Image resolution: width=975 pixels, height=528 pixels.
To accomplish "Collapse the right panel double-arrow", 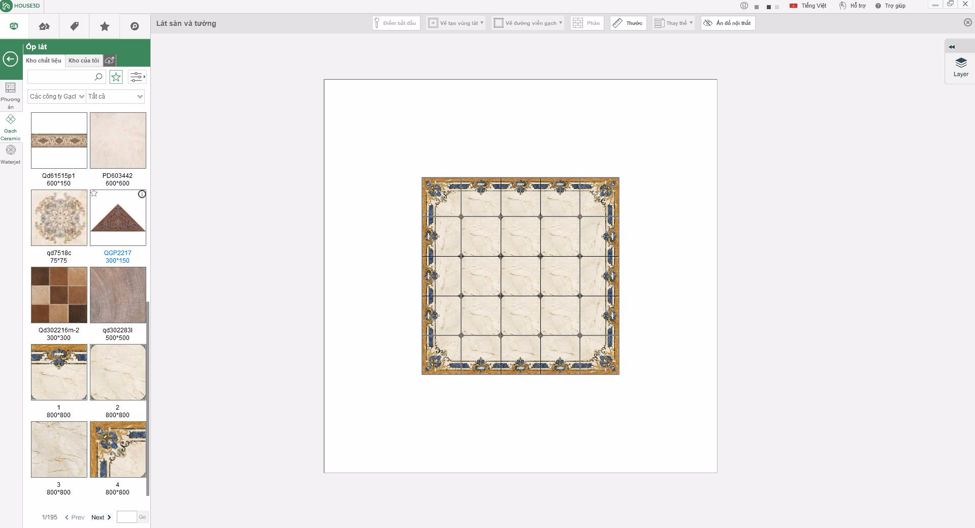I will (x=952, y=47).
